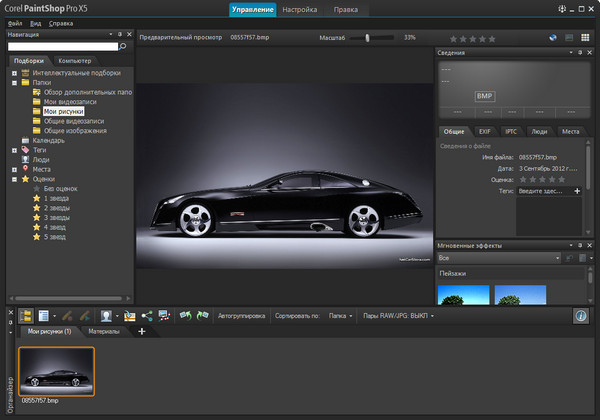Collapse the Папки folder tree
The image size is (600, 420).
[x=14, y=83]
